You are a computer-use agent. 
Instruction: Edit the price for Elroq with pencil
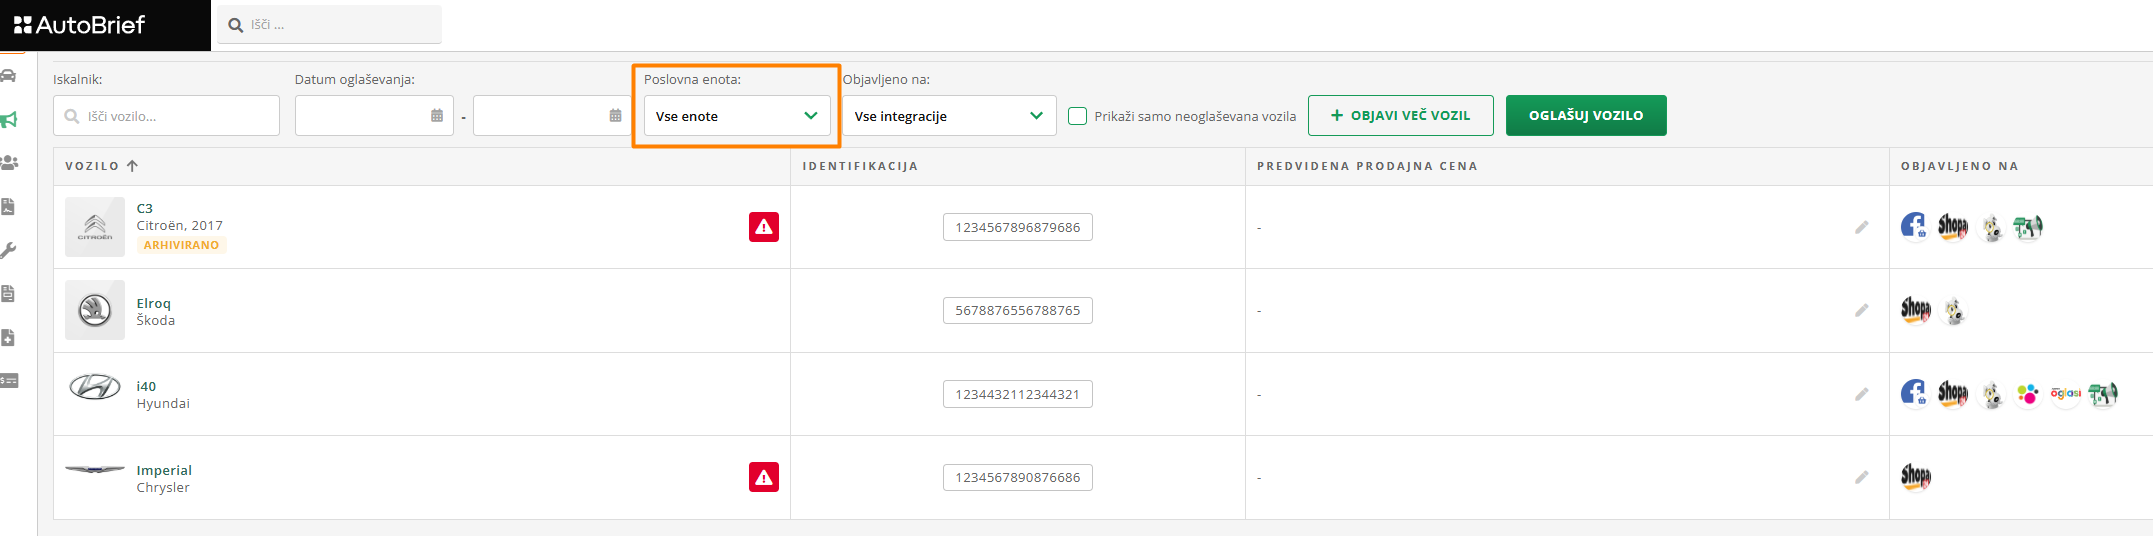point(1861,311)
